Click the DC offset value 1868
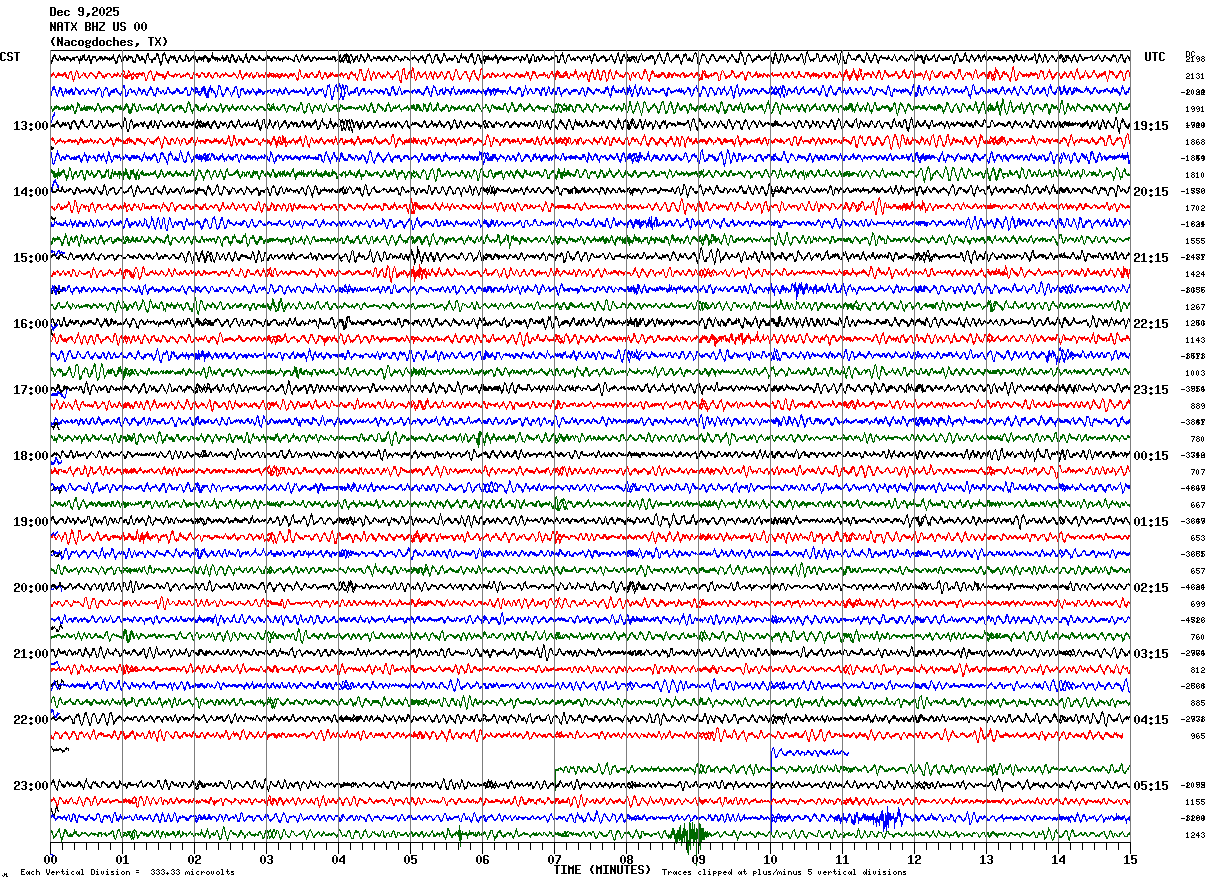The width and height of the screenshot is (1210, 886). point(1195,142)
